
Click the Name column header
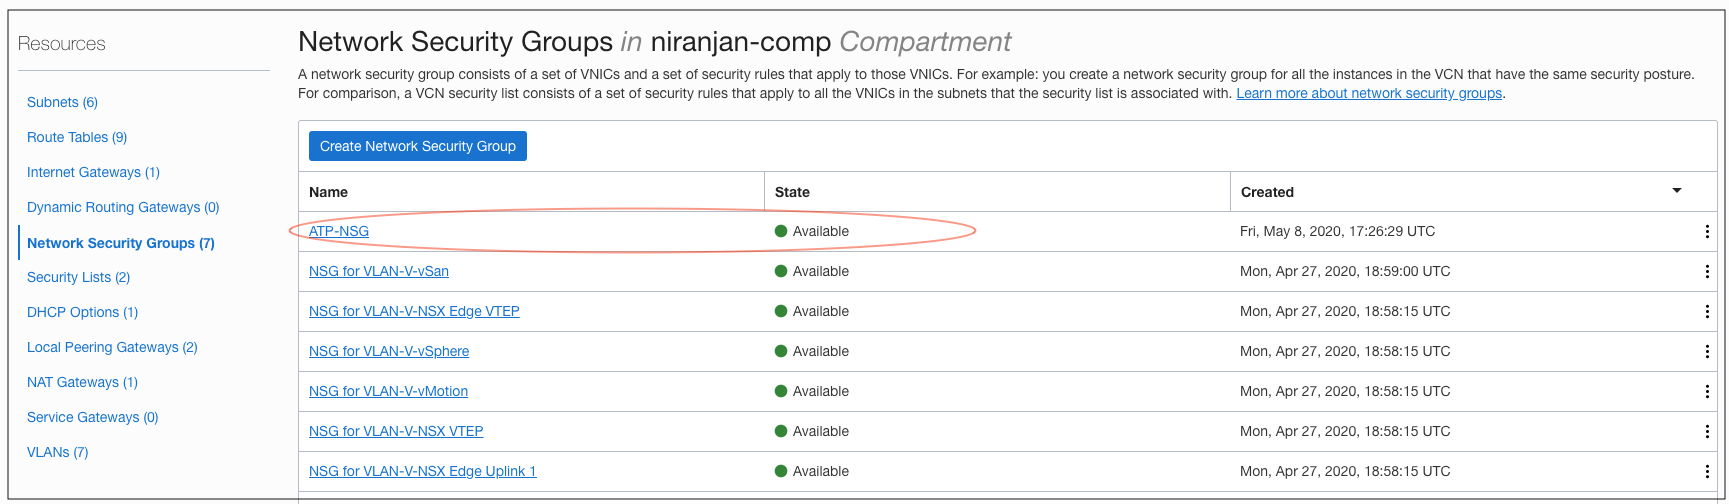[328, 192]
